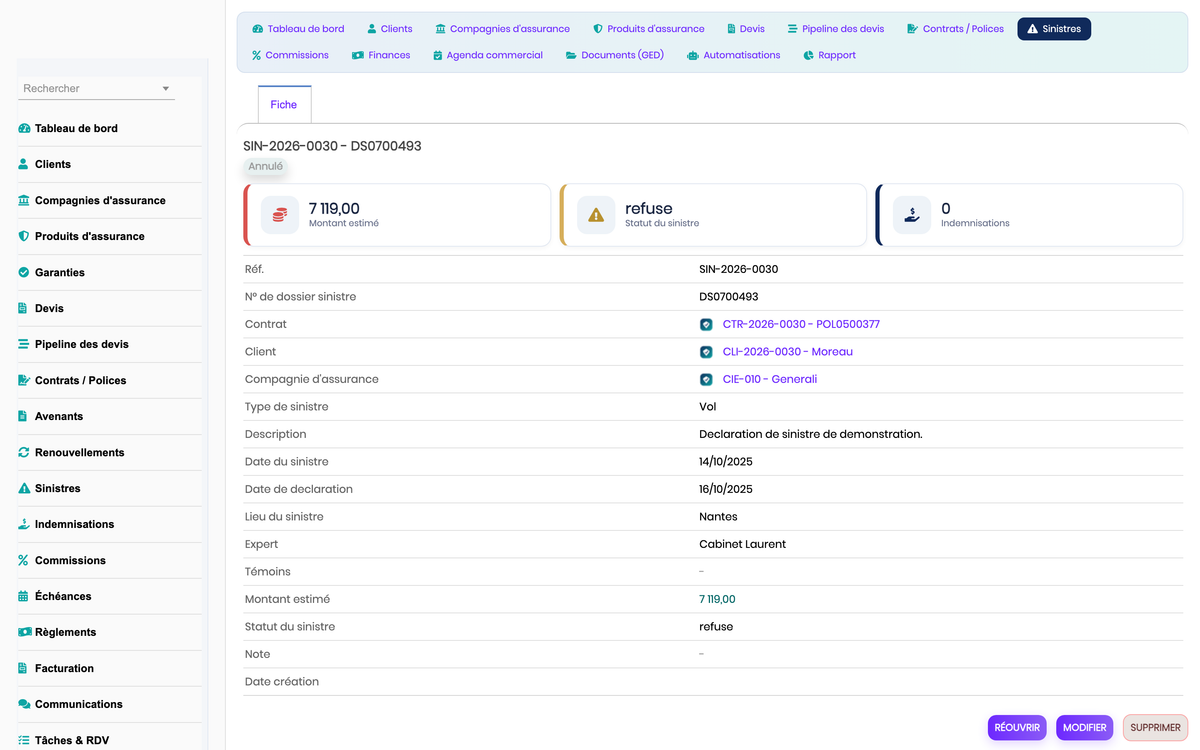Click the Clients person icon in sidebar
This screenshot has width=1200, height=750.
click(24, 164)
